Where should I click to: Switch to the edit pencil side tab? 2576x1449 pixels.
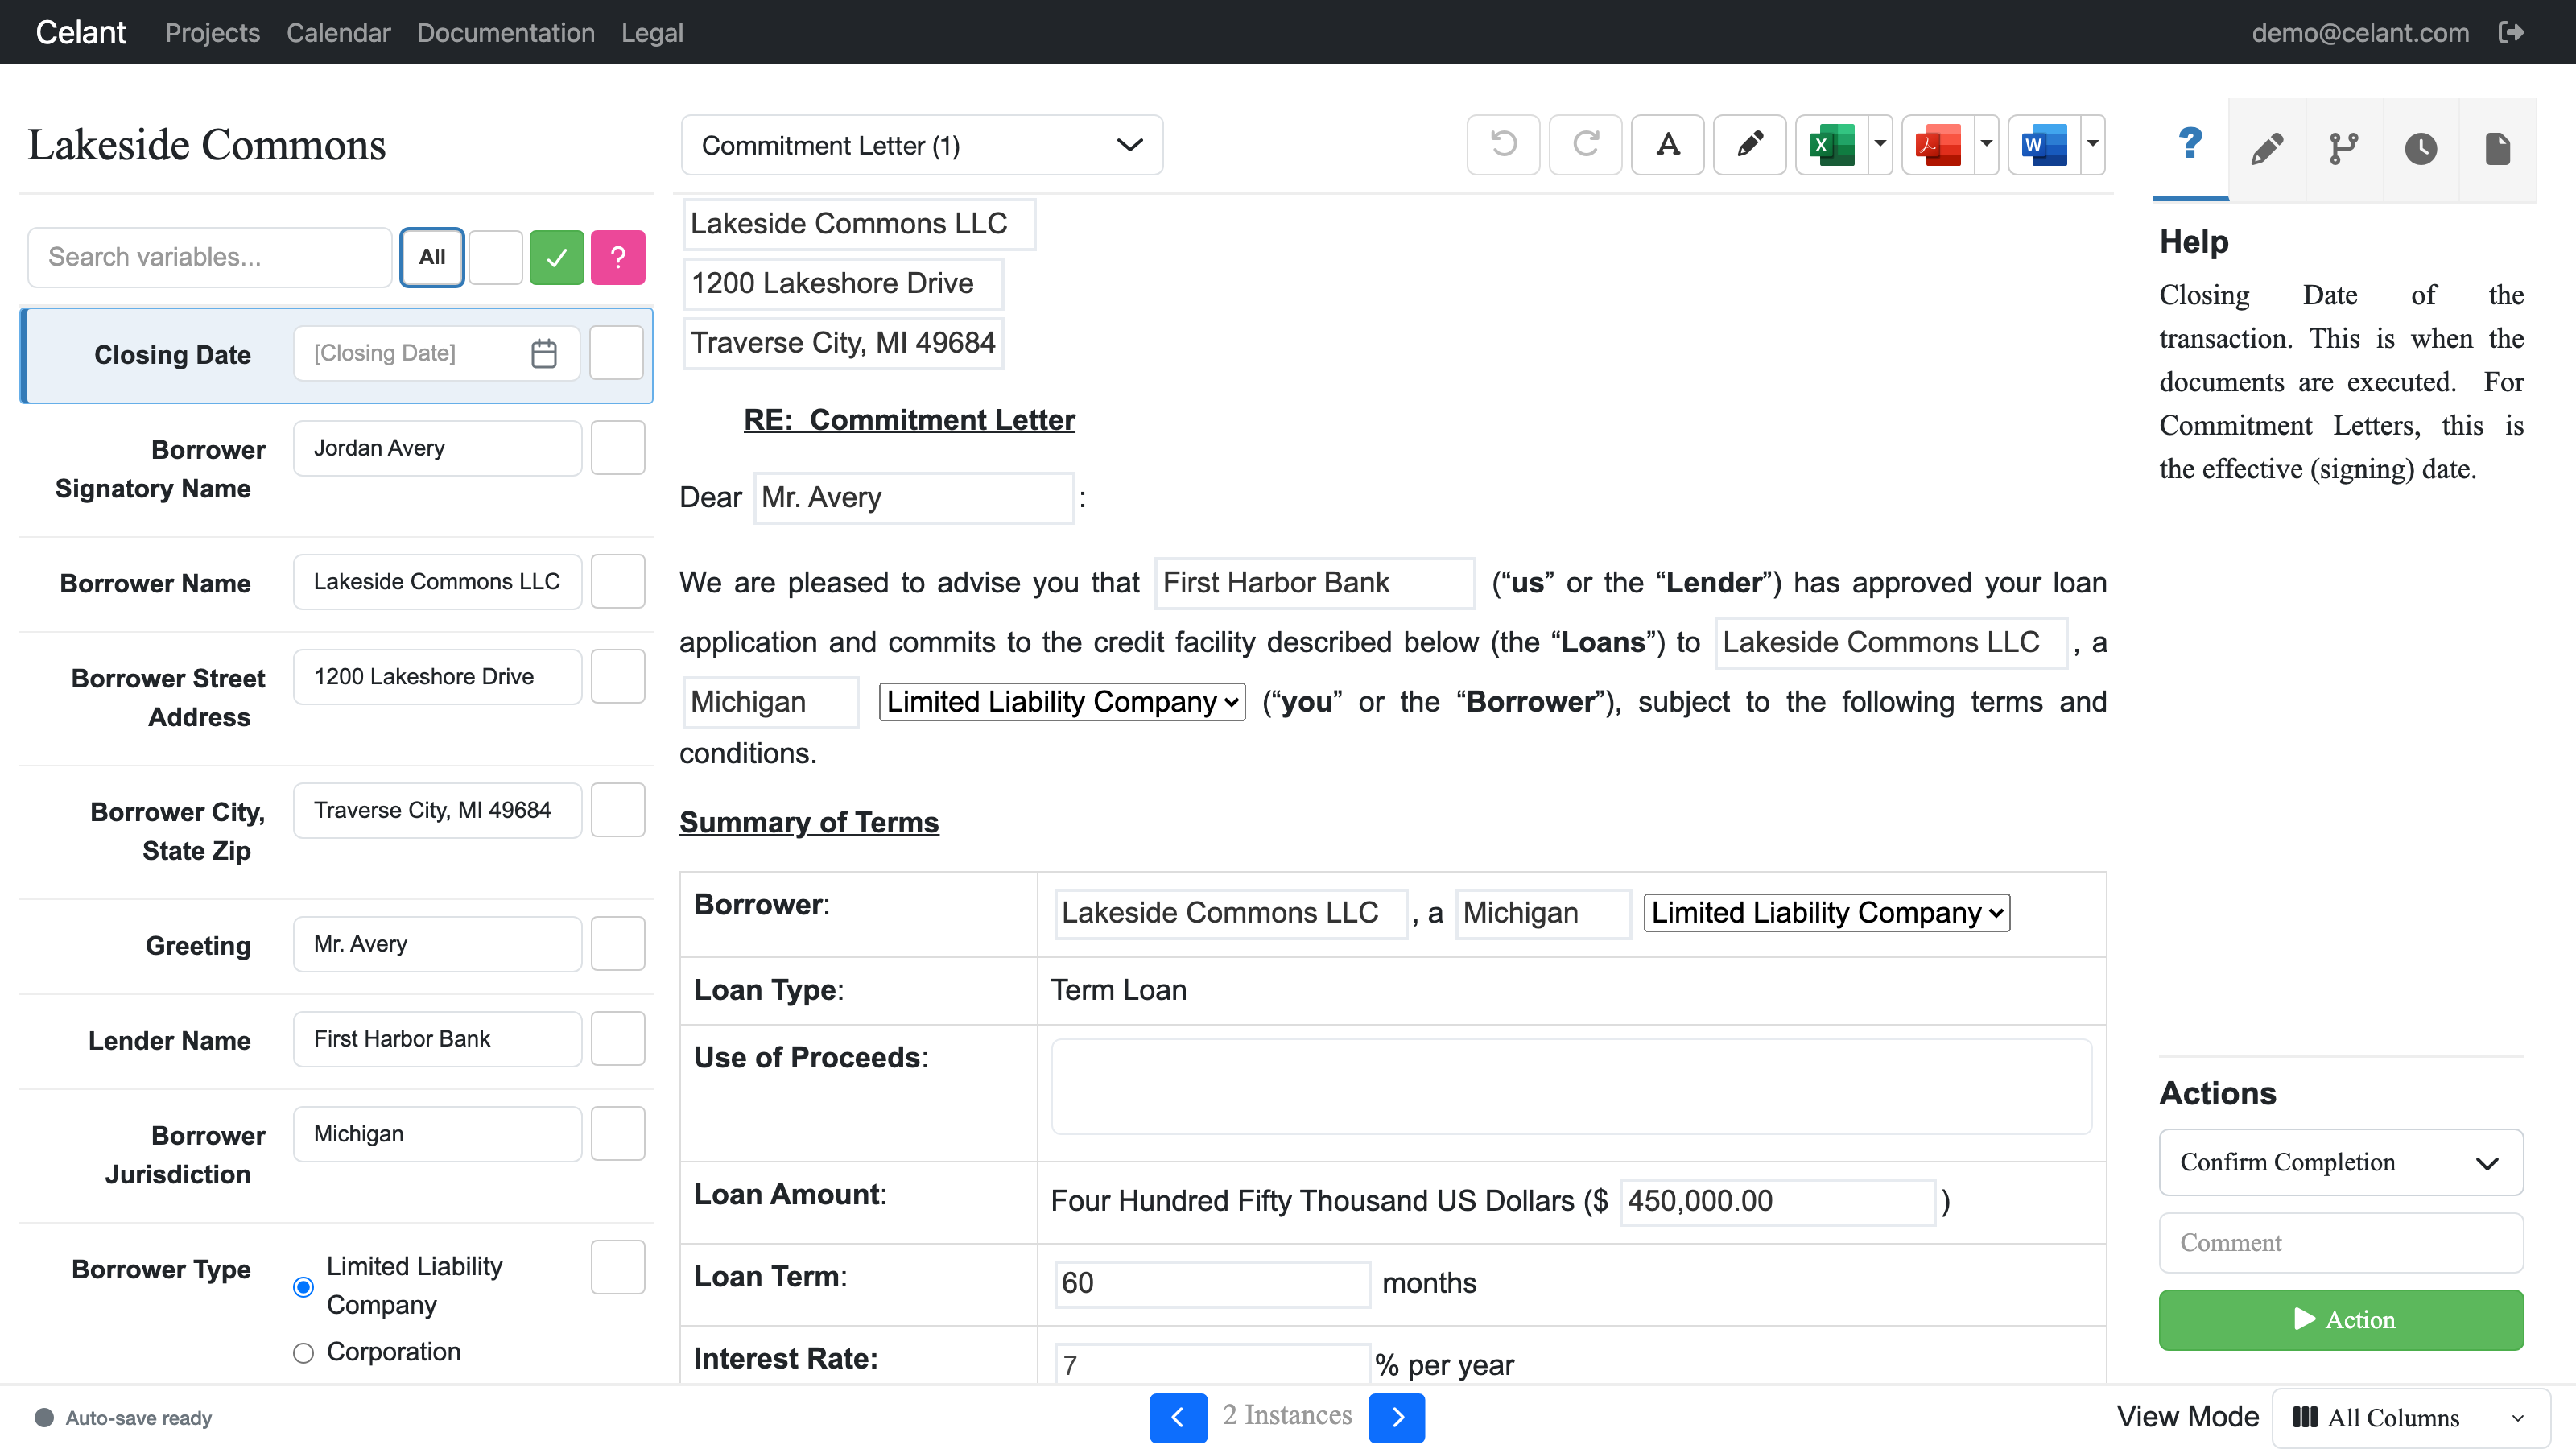(2267, 149)
